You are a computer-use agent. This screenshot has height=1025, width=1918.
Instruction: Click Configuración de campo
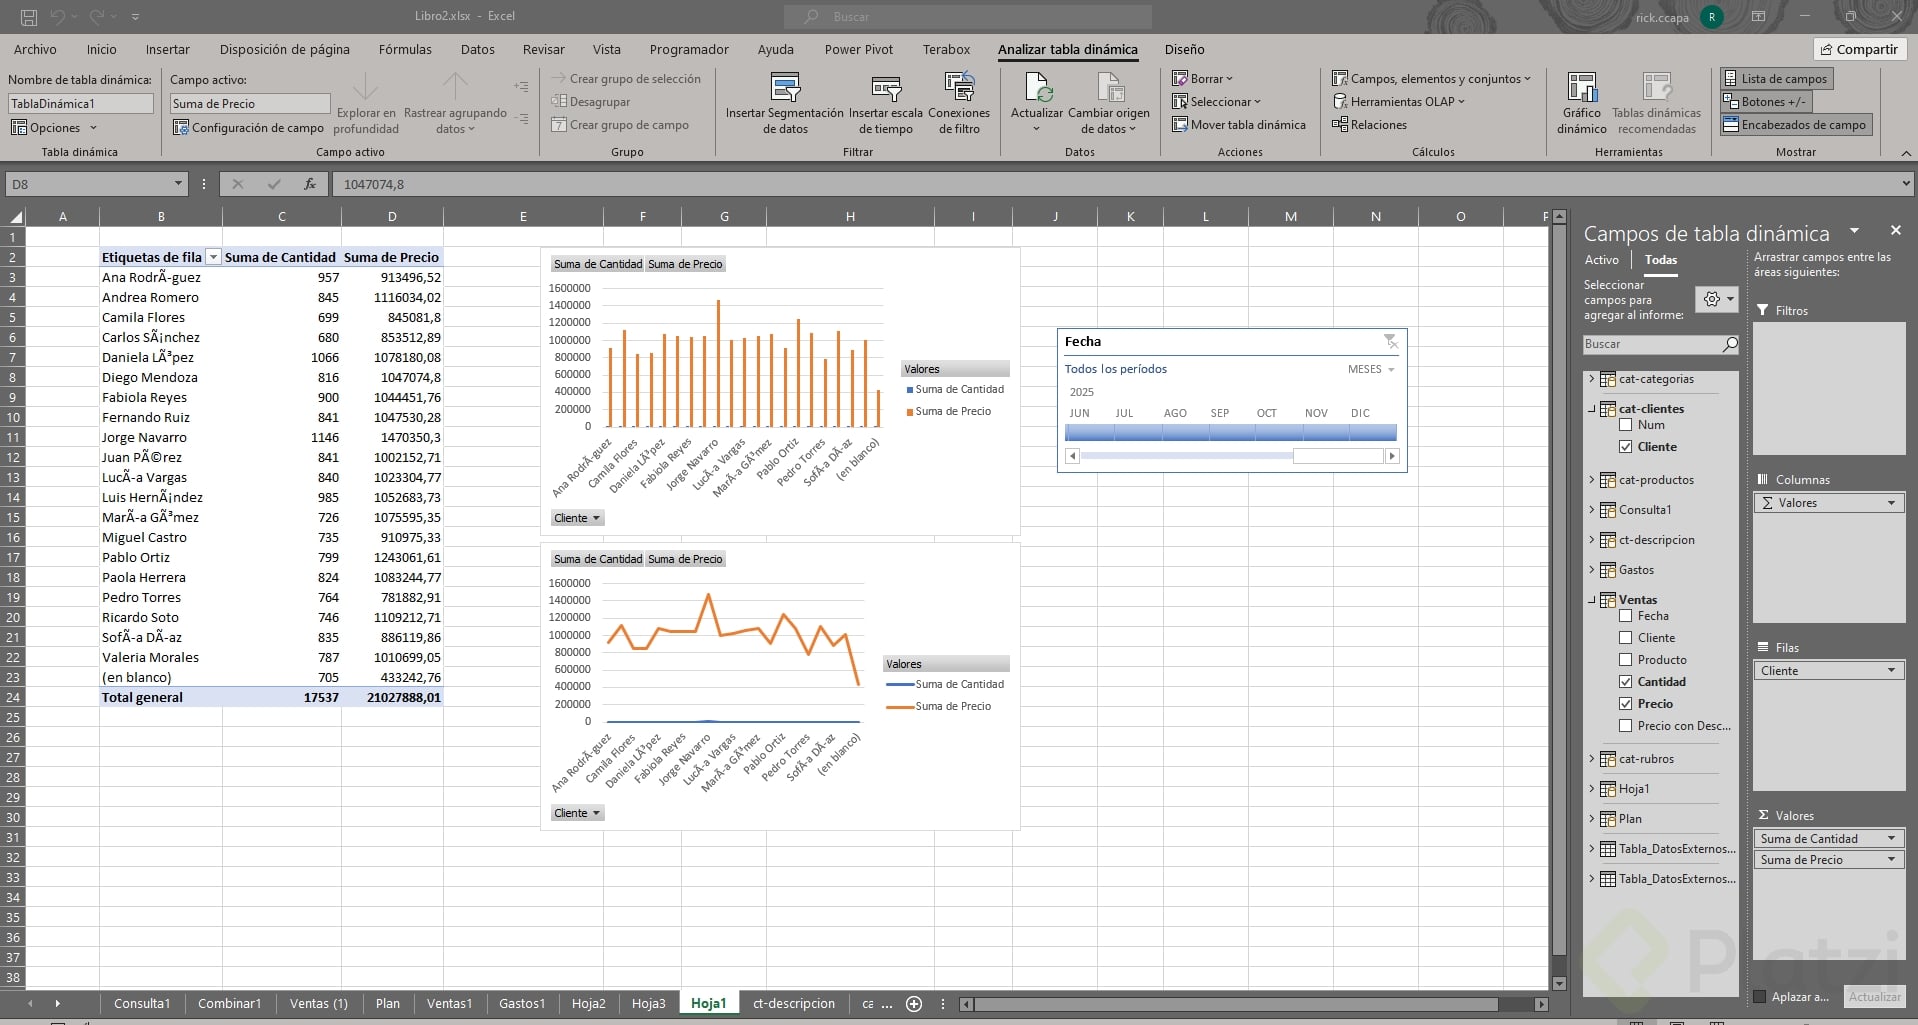tap(248, 128)
